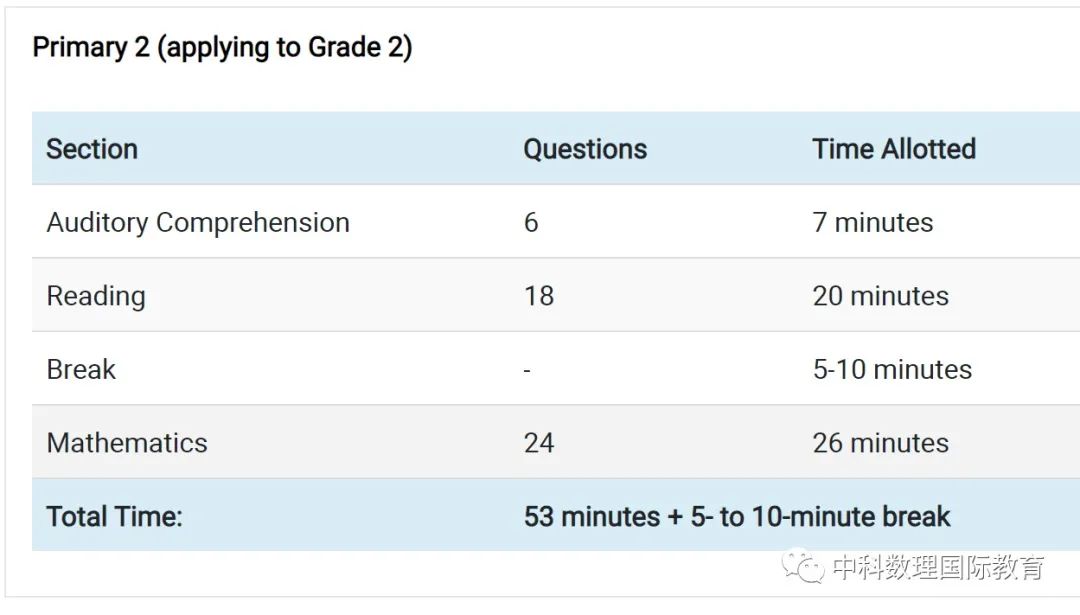Click the 'Primary 2 (applying to Grade 2)' heading
Screen dimensions: 1080x615
pos(222,48)
